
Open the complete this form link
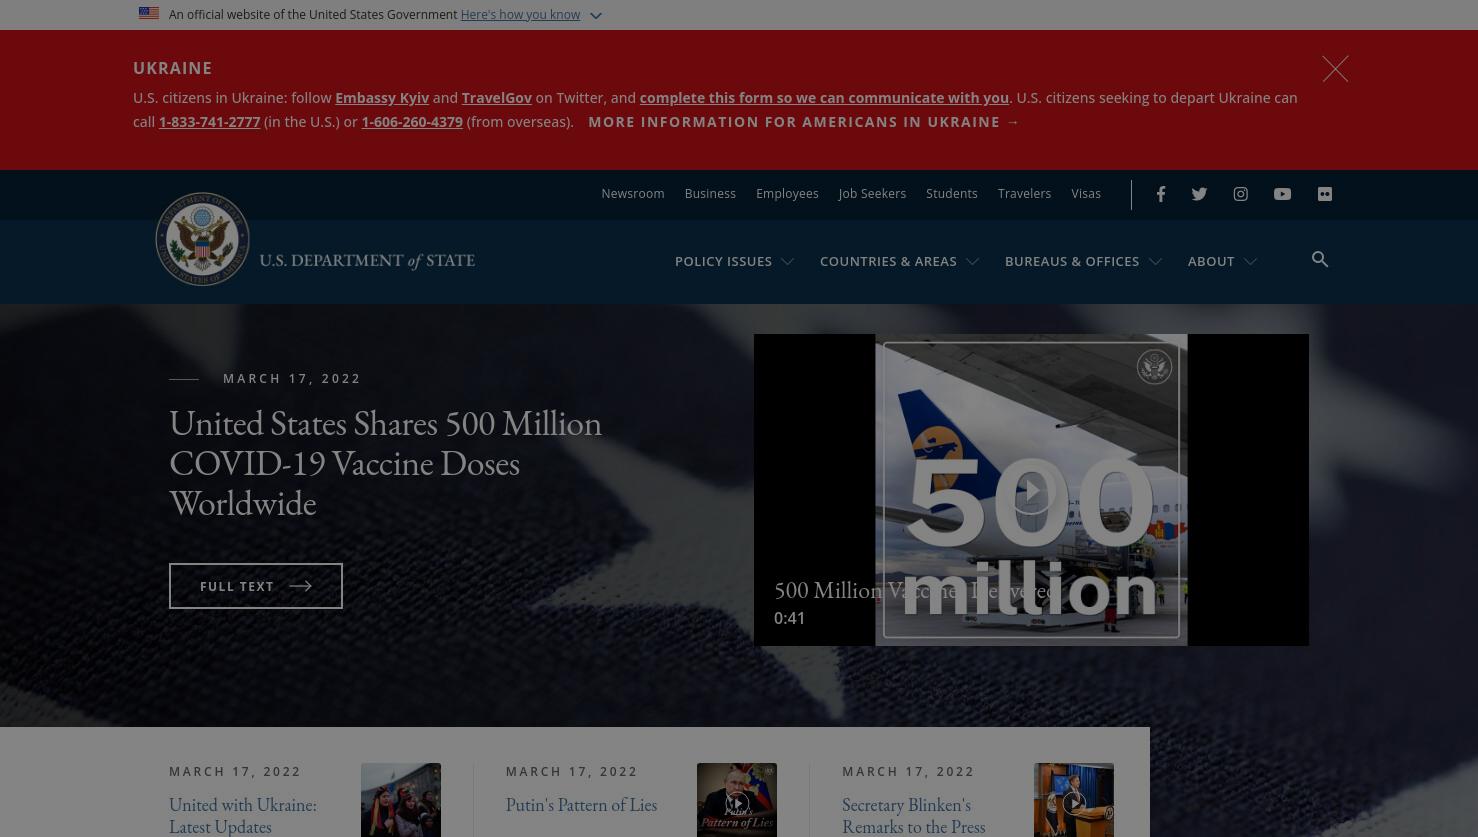click(824, 98)
